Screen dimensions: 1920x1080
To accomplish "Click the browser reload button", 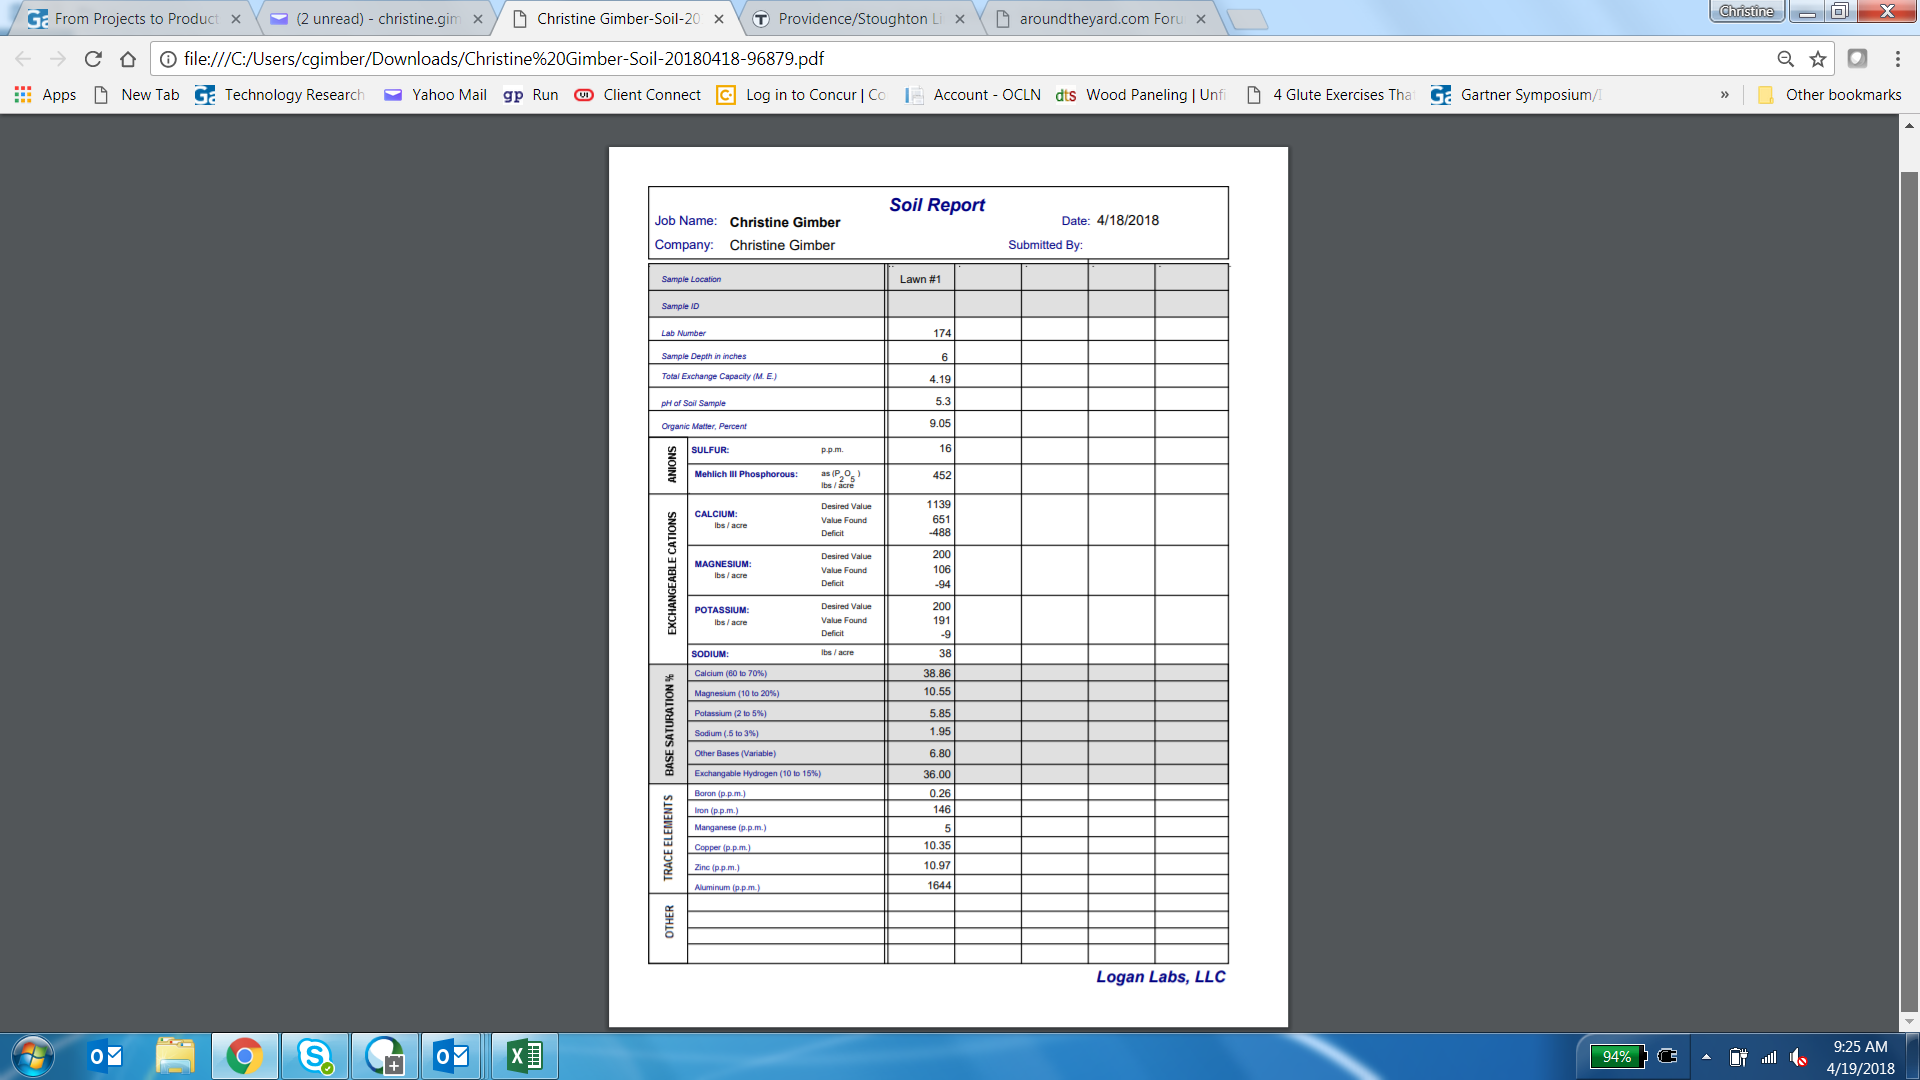I will [93, 59].
